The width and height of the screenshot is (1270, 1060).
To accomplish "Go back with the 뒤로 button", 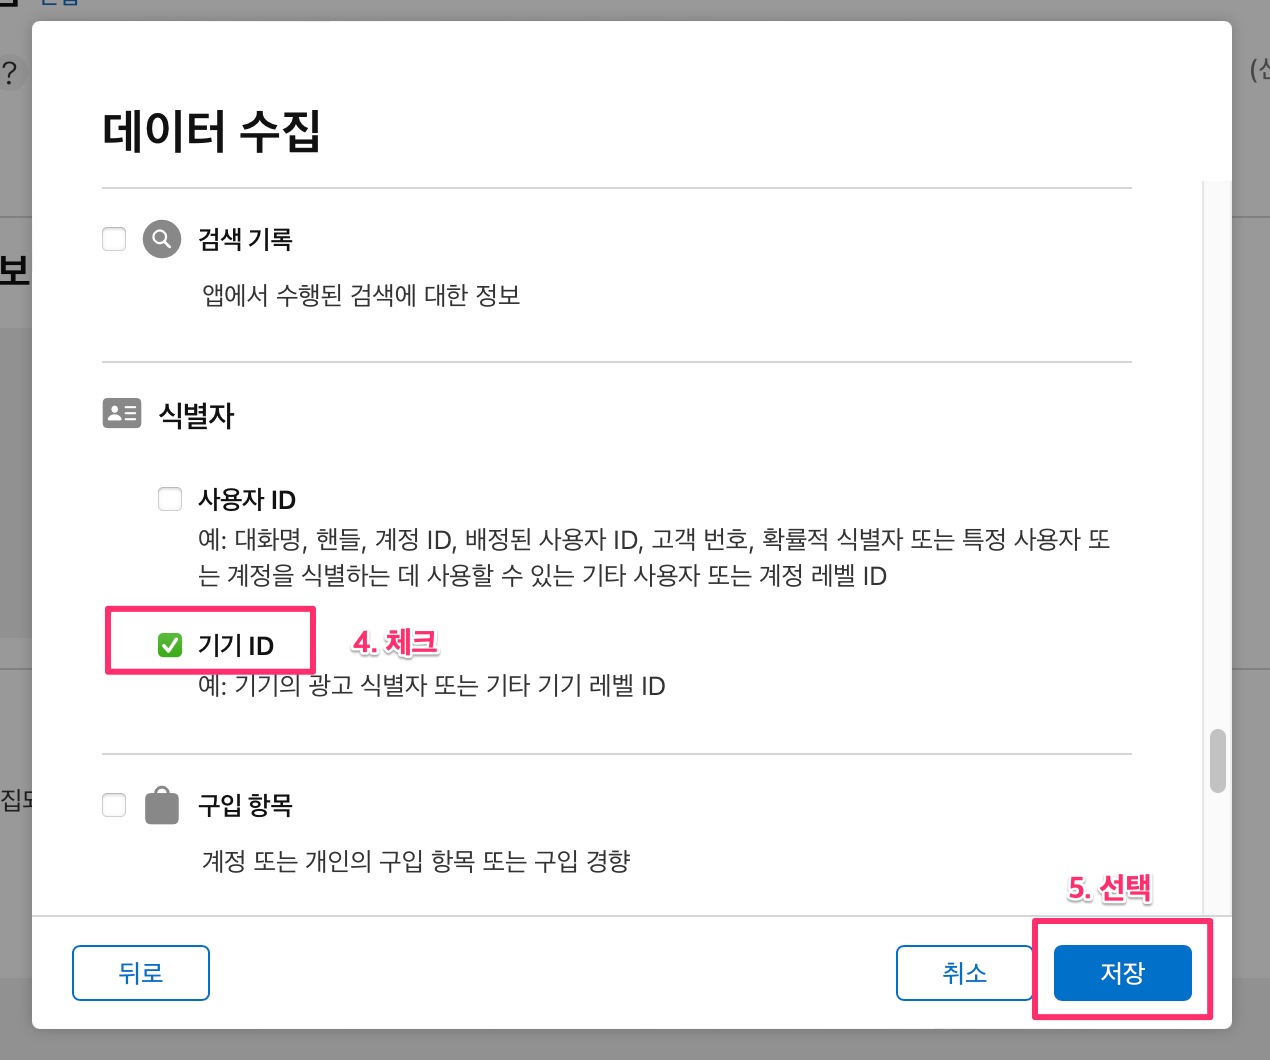I will point(141,973).
